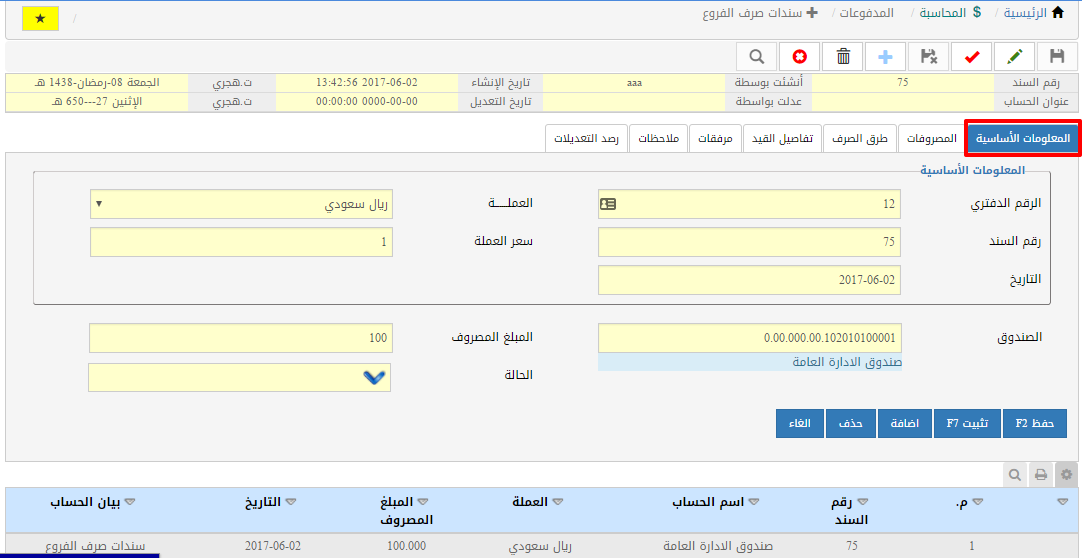Click the red circle cancel icon
The width and height of the screenshot is (1082, 558).
coord(800,56)
